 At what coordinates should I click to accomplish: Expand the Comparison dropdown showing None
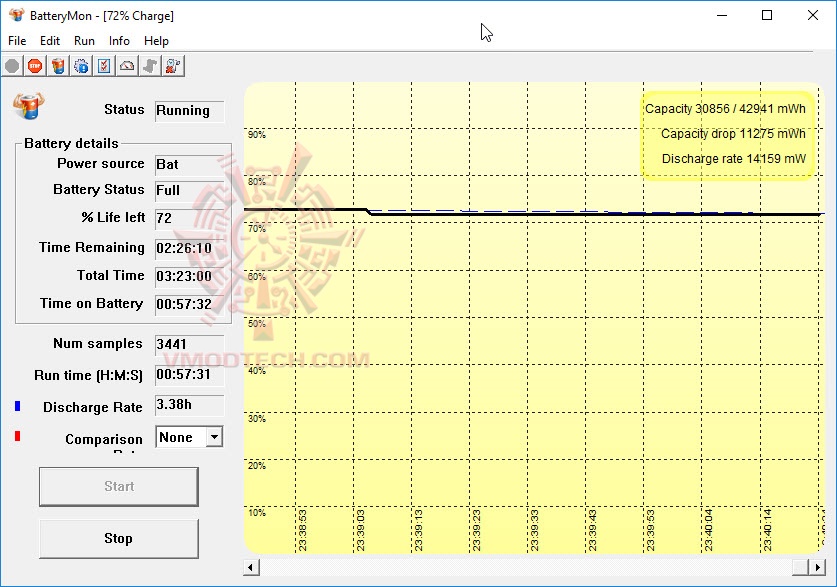click(x=214, y=437)
